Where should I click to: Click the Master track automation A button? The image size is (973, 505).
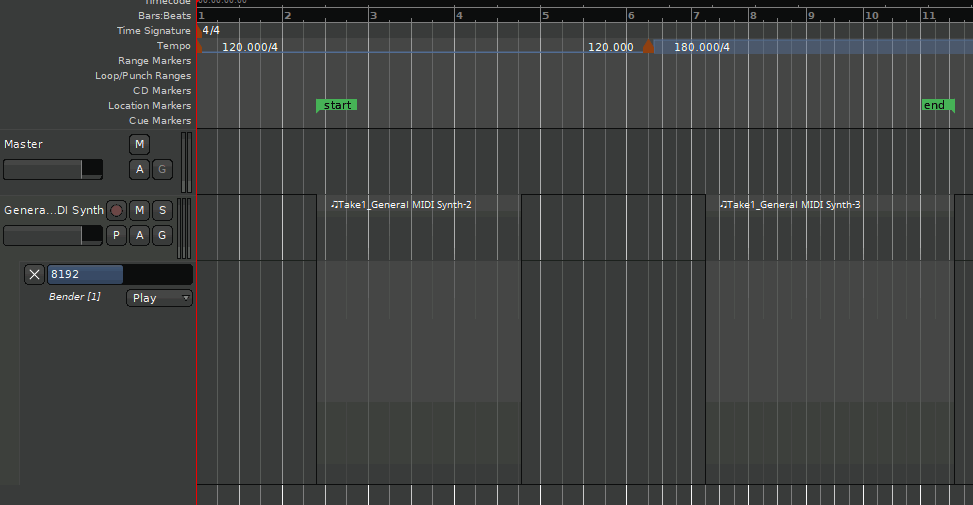(x=139, y=169)
